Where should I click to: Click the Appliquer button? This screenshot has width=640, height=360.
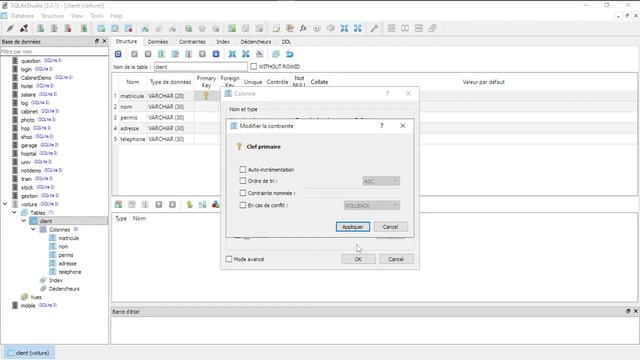click(353, 227)
